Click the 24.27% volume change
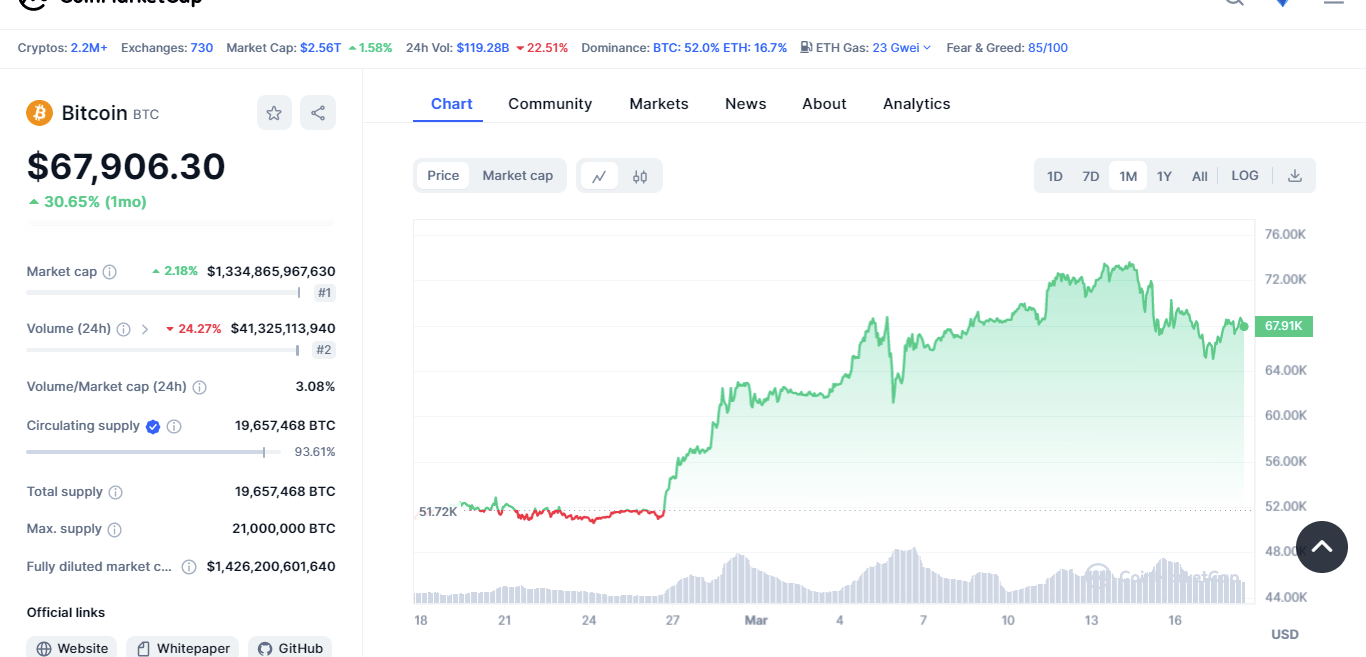Viewport: 1366px width, 657px height. [194, 329]
